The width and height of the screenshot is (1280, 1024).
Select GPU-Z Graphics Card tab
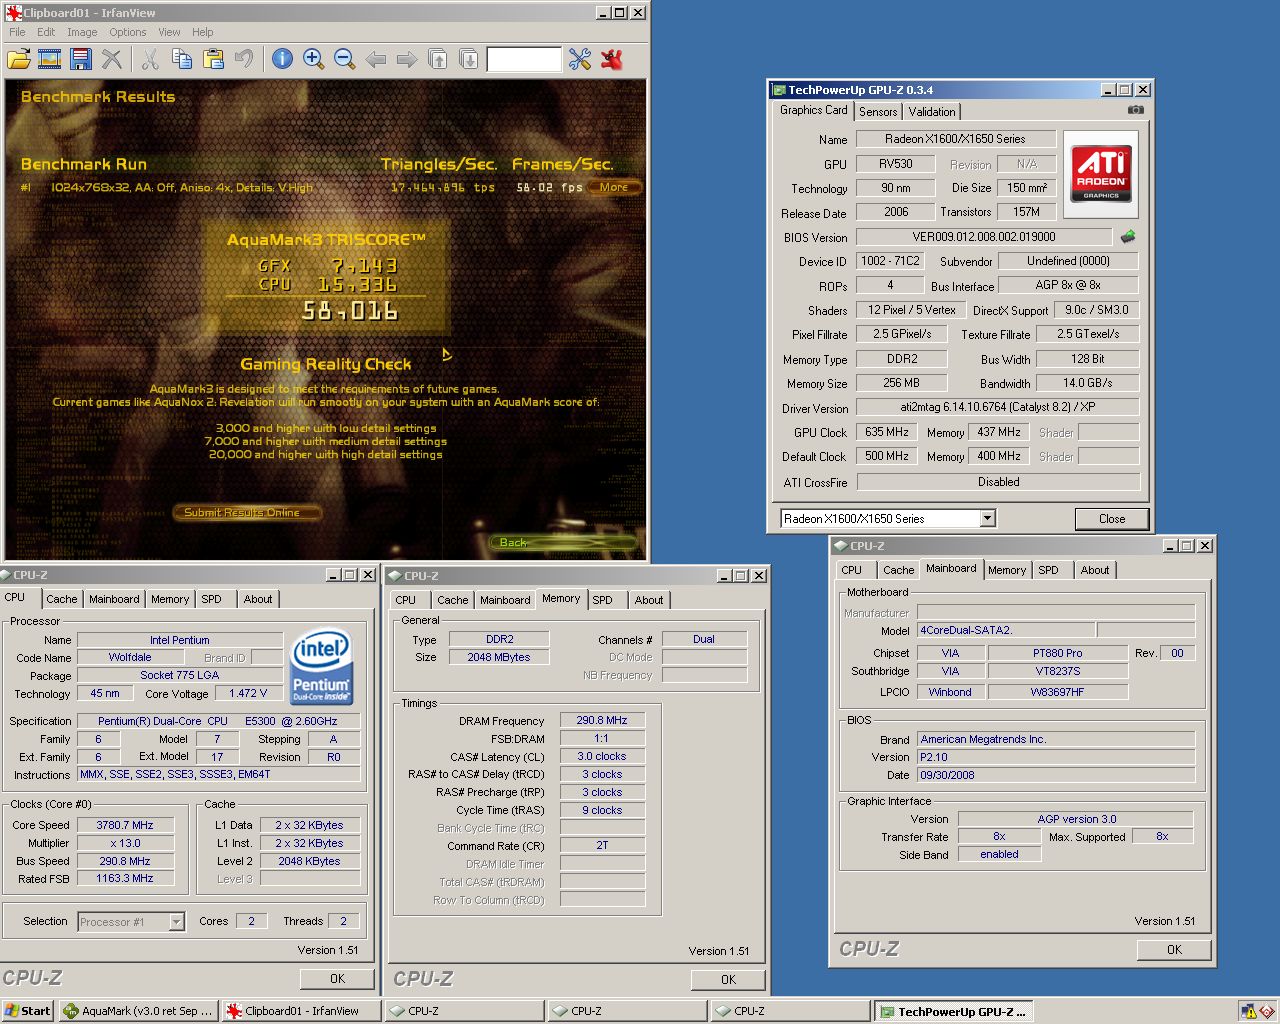click(x=814, y=110)
